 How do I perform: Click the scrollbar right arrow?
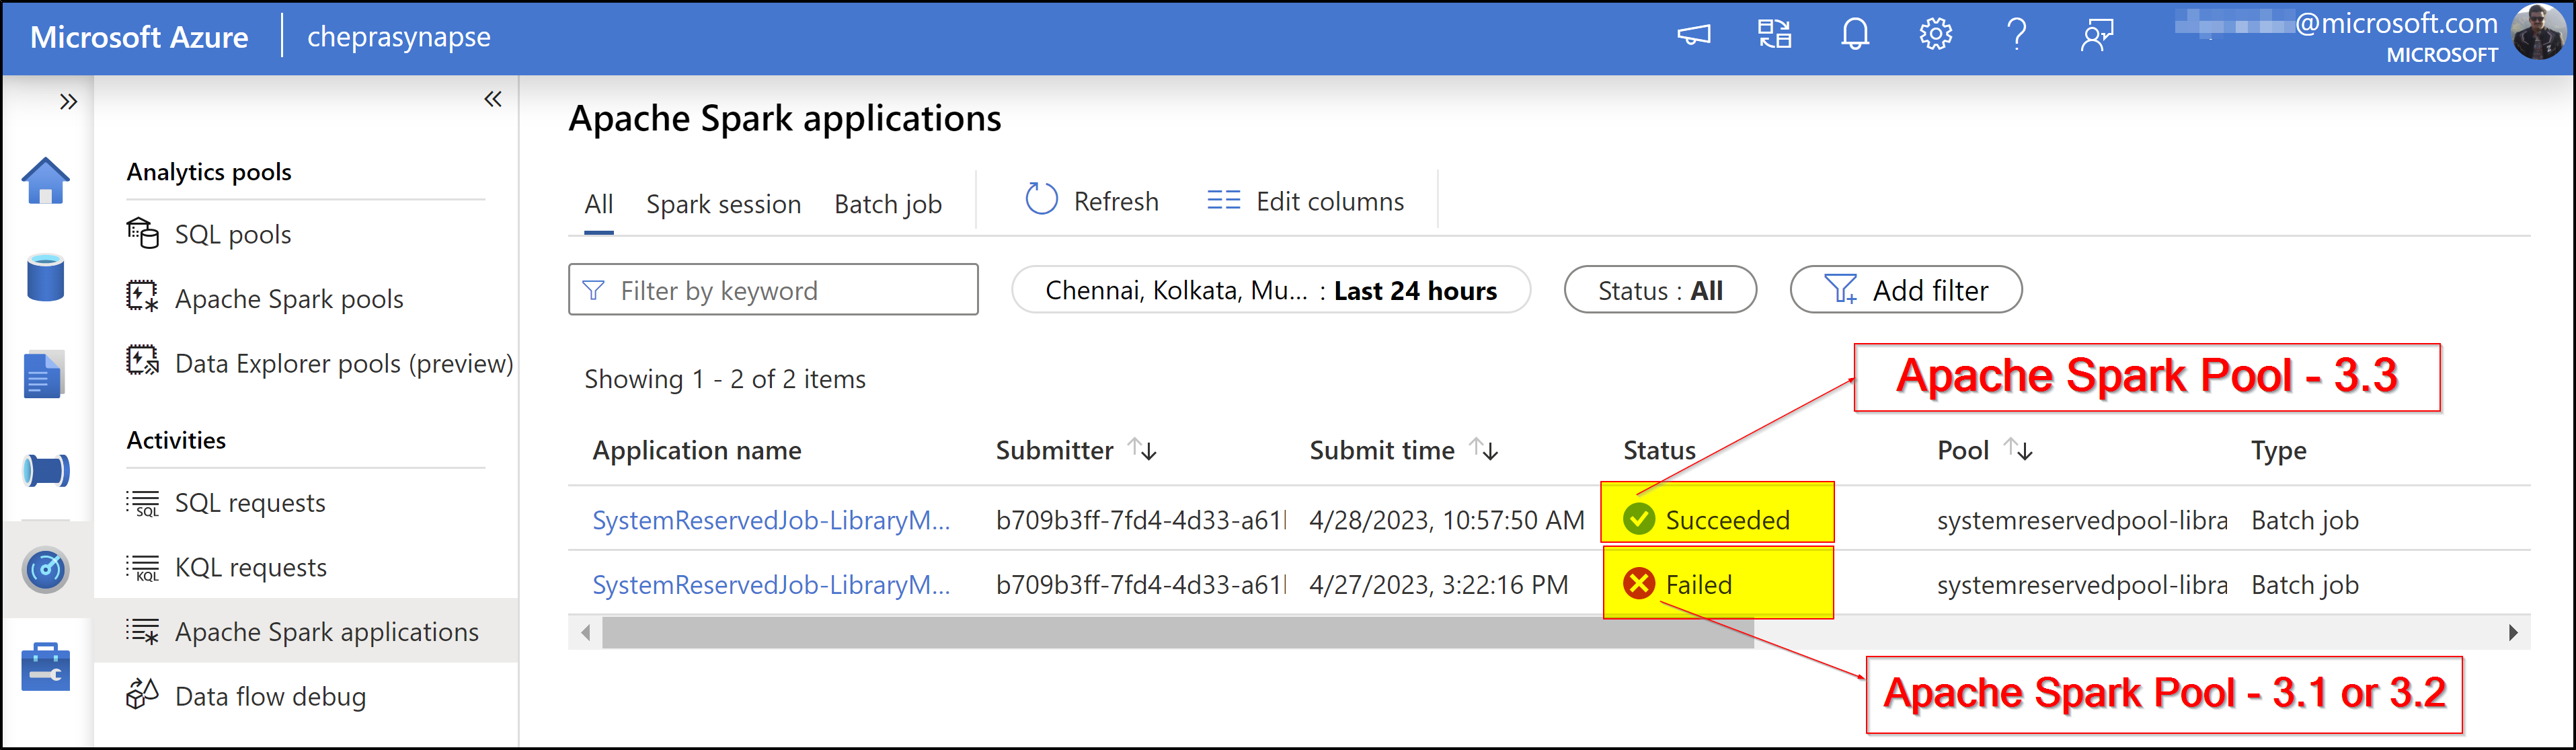2513,632
